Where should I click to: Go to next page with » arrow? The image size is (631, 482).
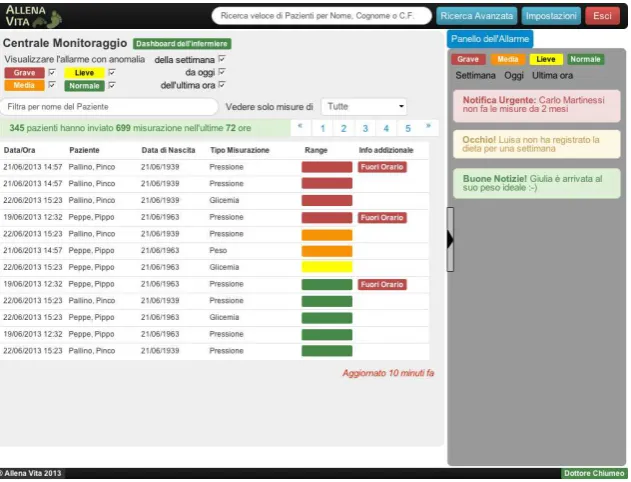coord(428,128)
